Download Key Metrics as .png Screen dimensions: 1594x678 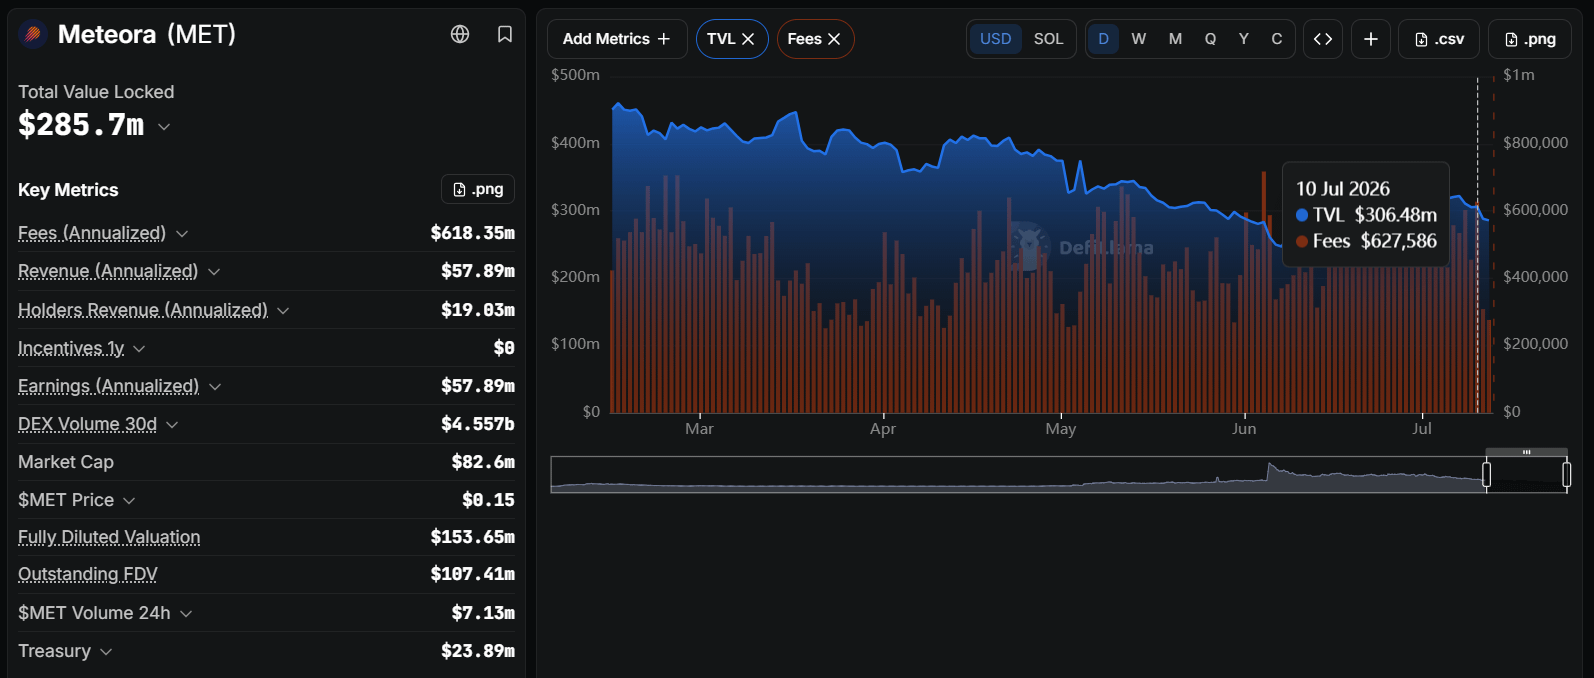tap(478, 189)
